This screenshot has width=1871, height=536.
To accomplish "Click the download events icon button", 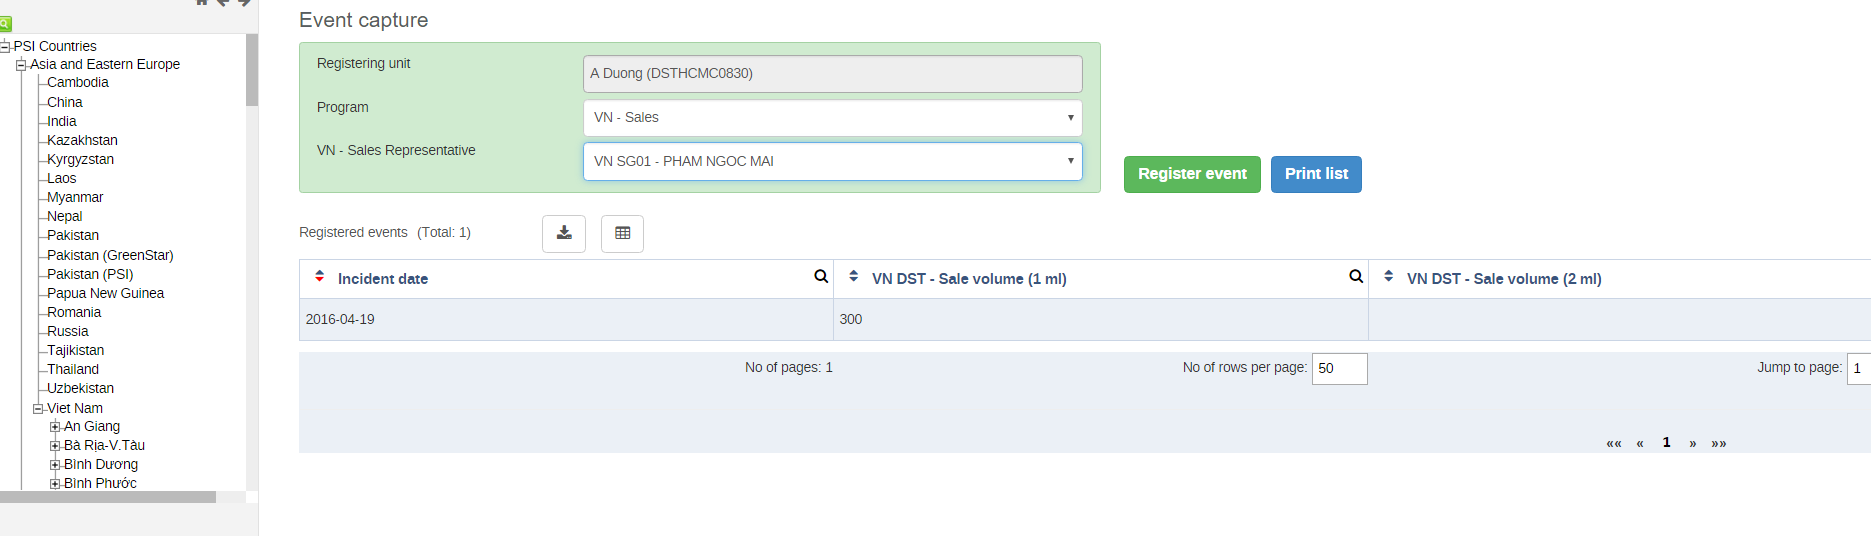I will pyautogui.click(x=564, y=233).
